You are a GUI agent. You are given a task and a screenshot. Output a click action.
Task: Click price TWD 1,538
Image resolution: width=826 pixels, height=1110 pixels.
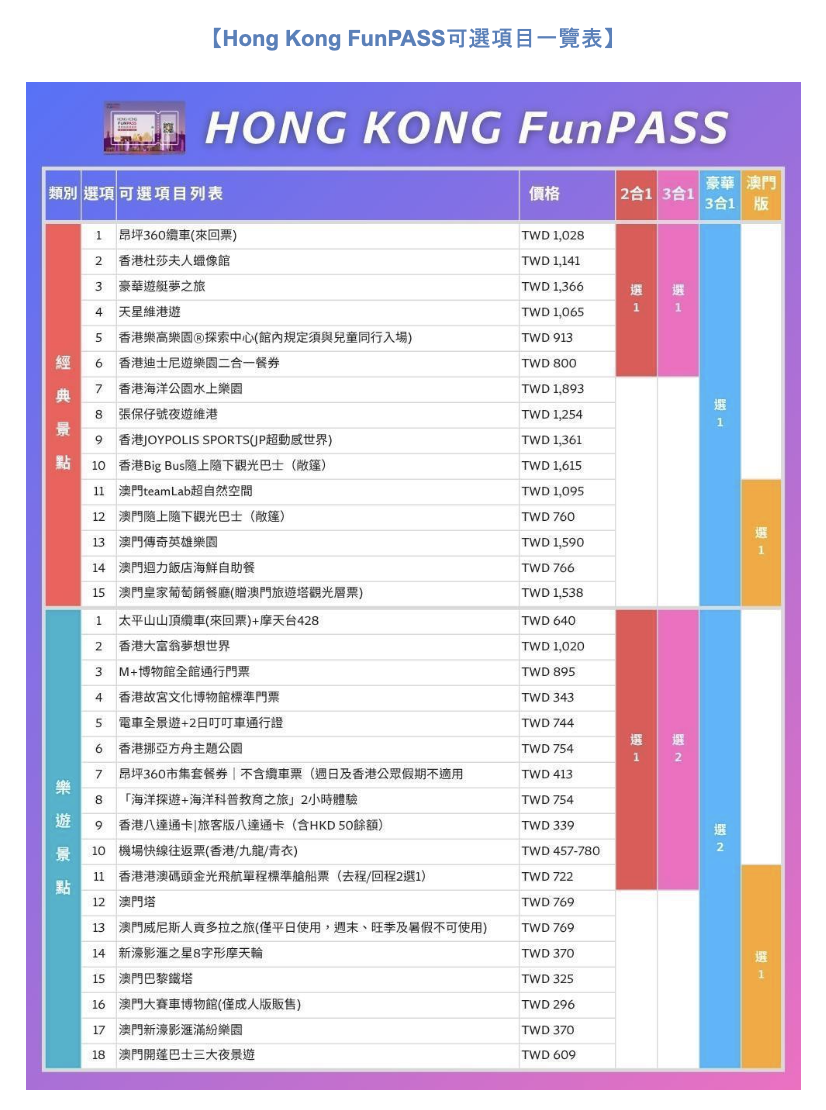coord(553,593)
